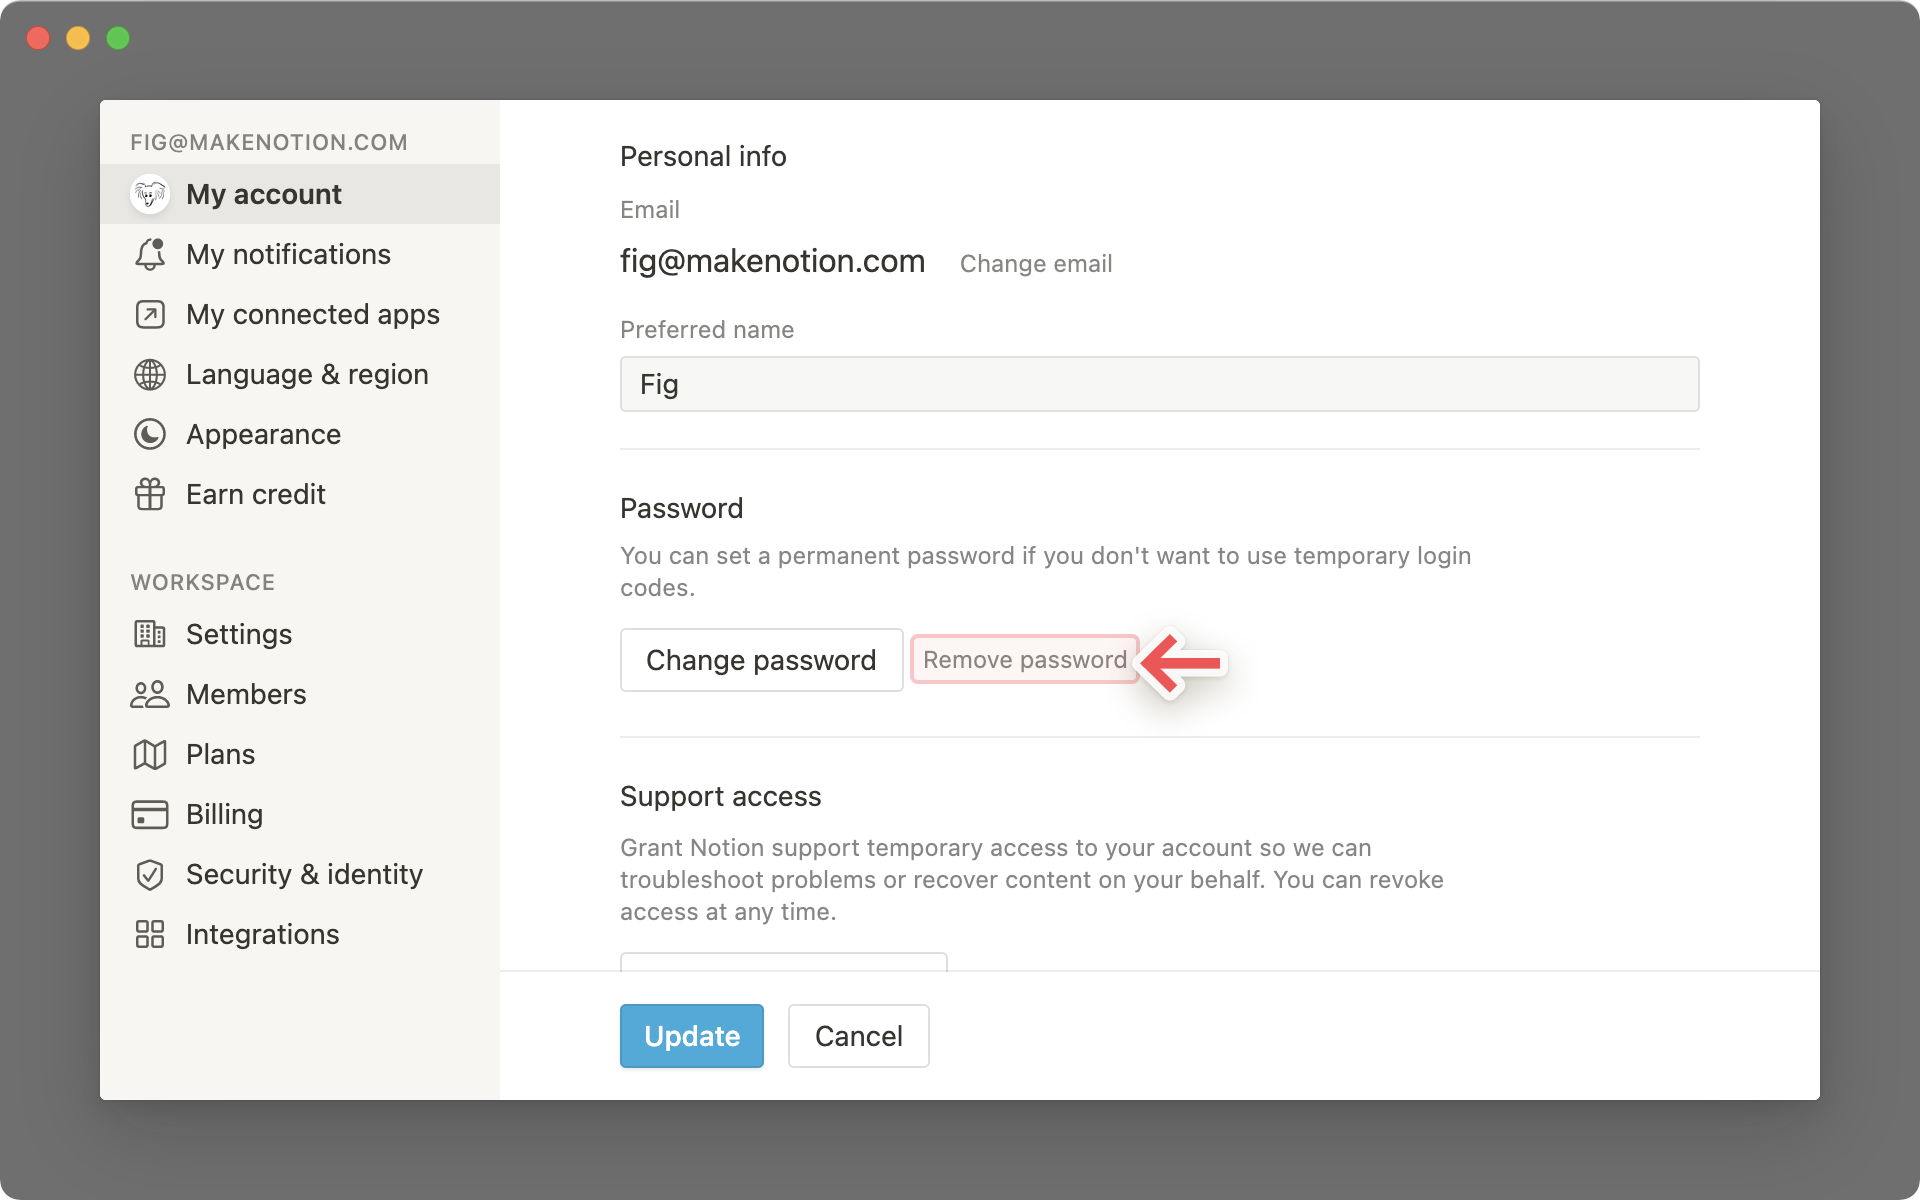The image size is (1920, 1200).
Task: Click the Language & region icon
Action: point(149,373)
